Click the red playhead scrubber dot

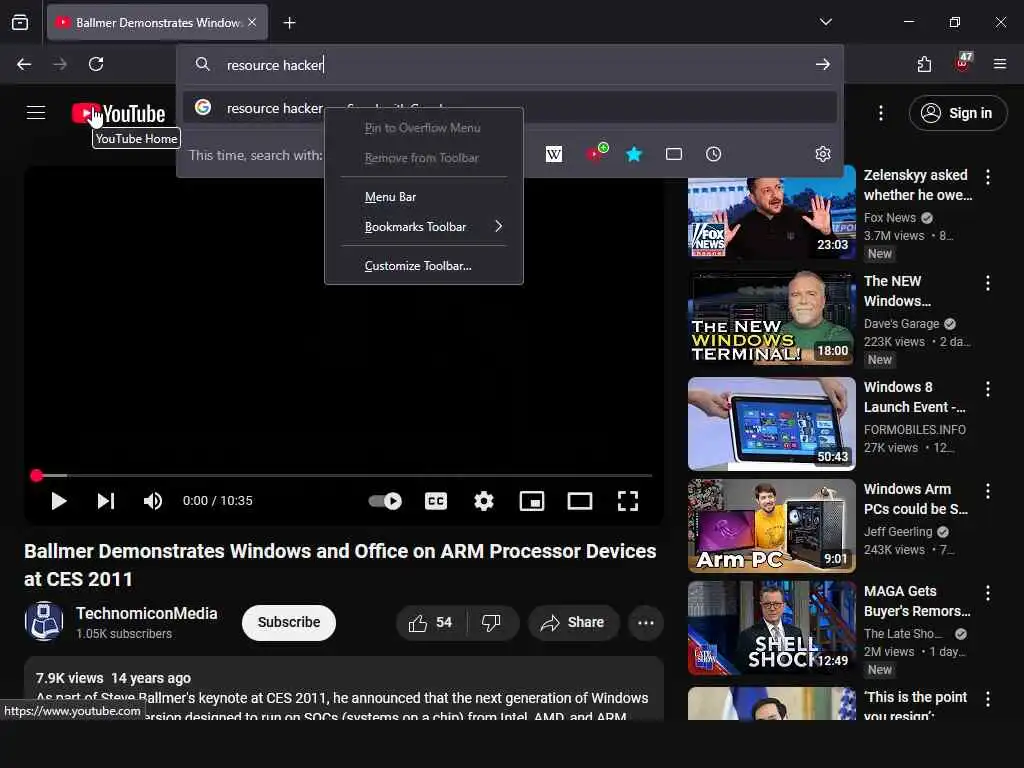pyautogui.click(x=37, y=475)
